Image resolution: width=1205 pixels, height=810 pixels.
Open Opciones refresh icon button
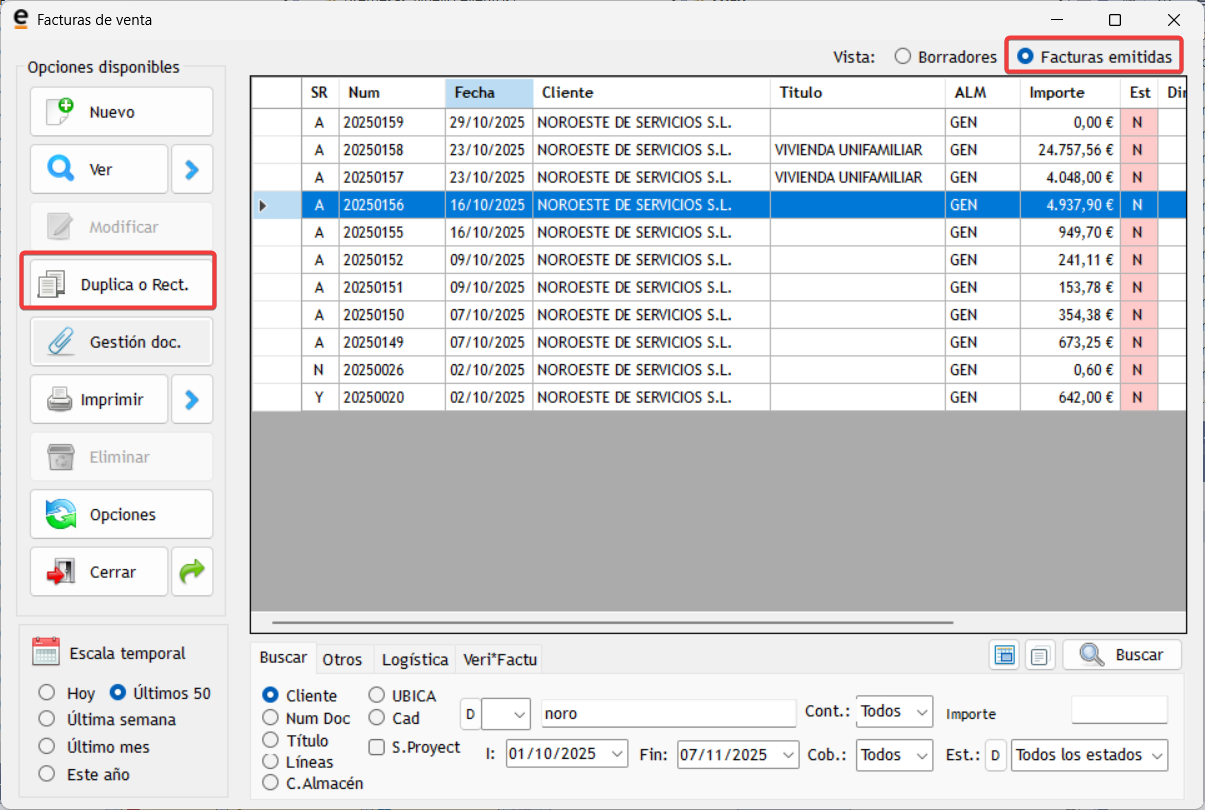click(121, 515)
